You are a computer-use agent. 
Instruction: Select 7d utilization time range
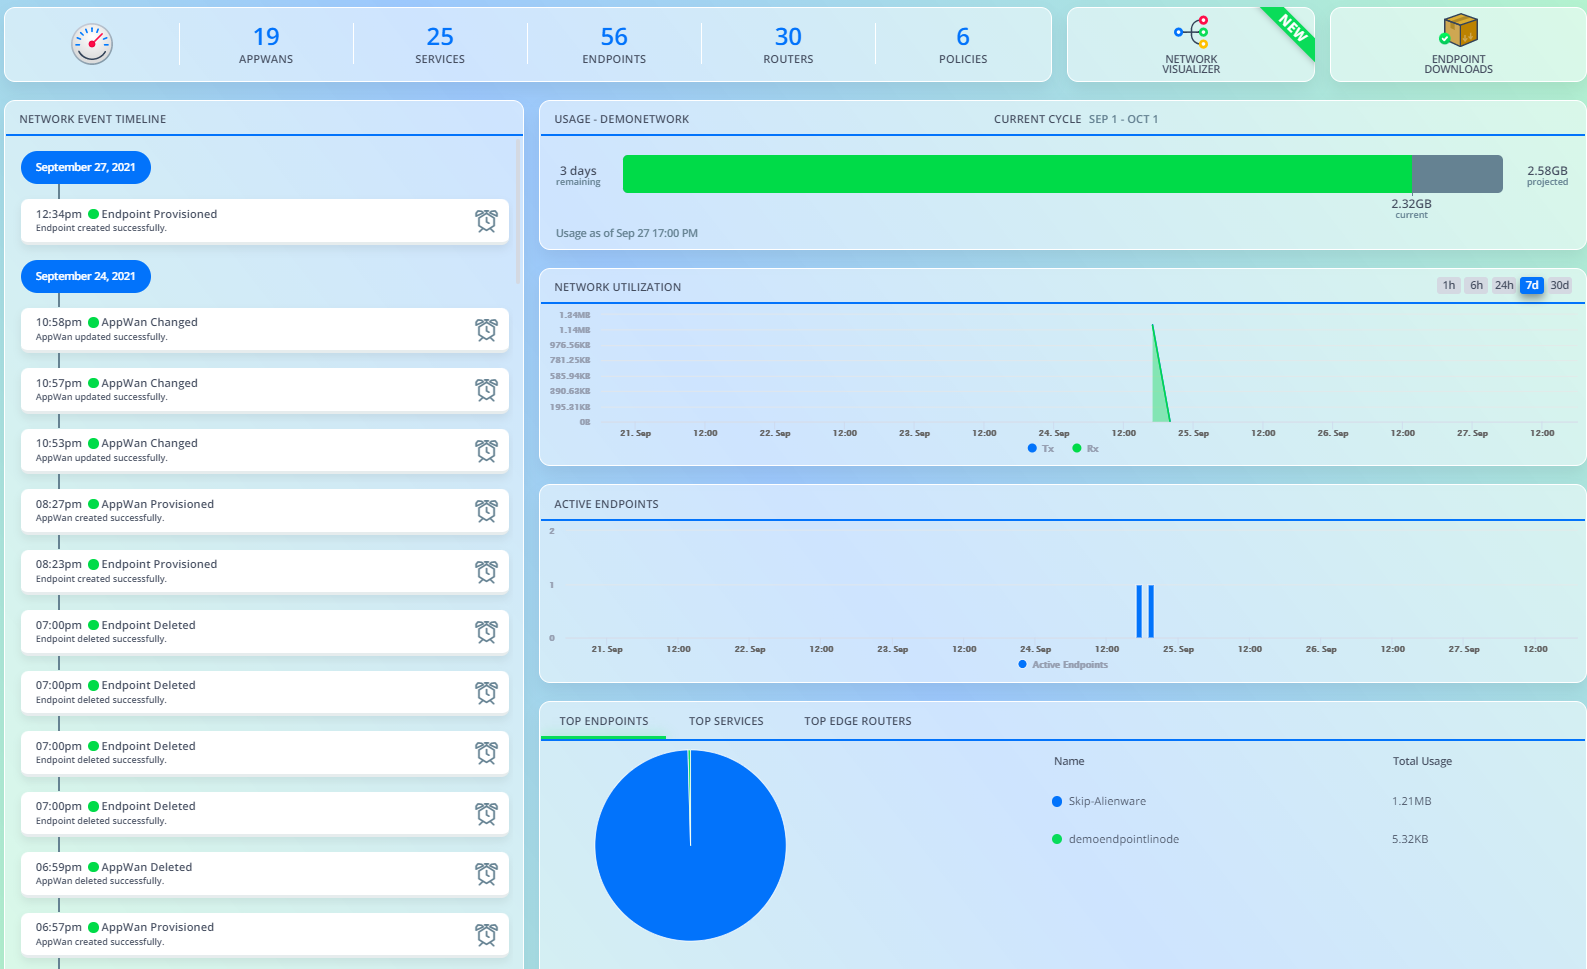1532,285
